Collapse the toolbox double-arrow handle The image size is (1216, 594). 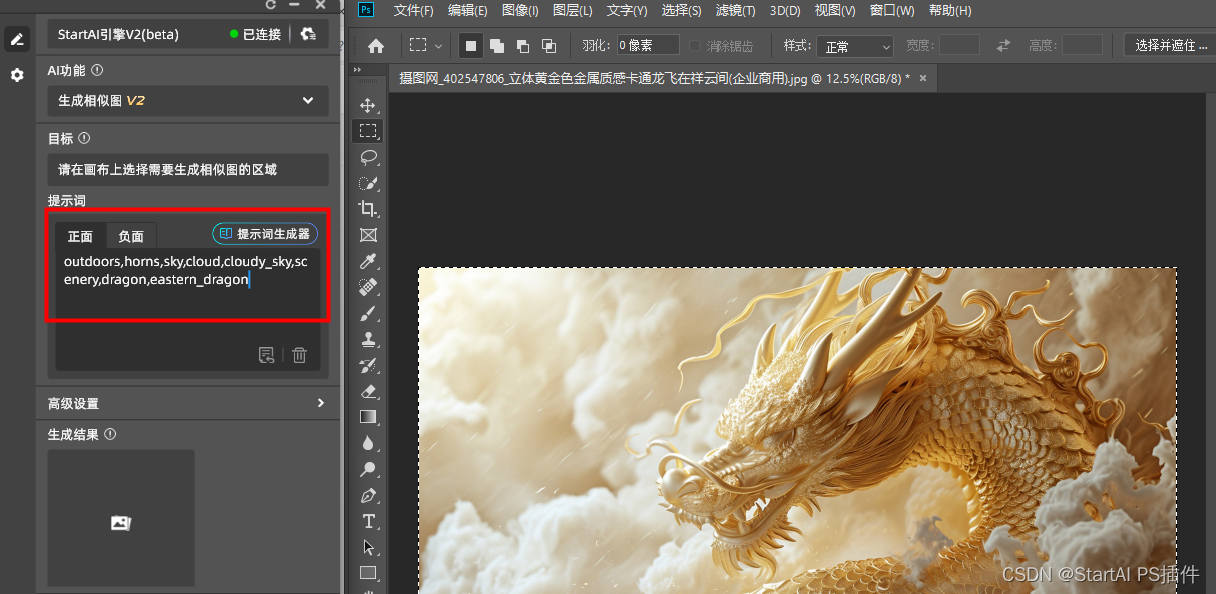tap(356, 72)
